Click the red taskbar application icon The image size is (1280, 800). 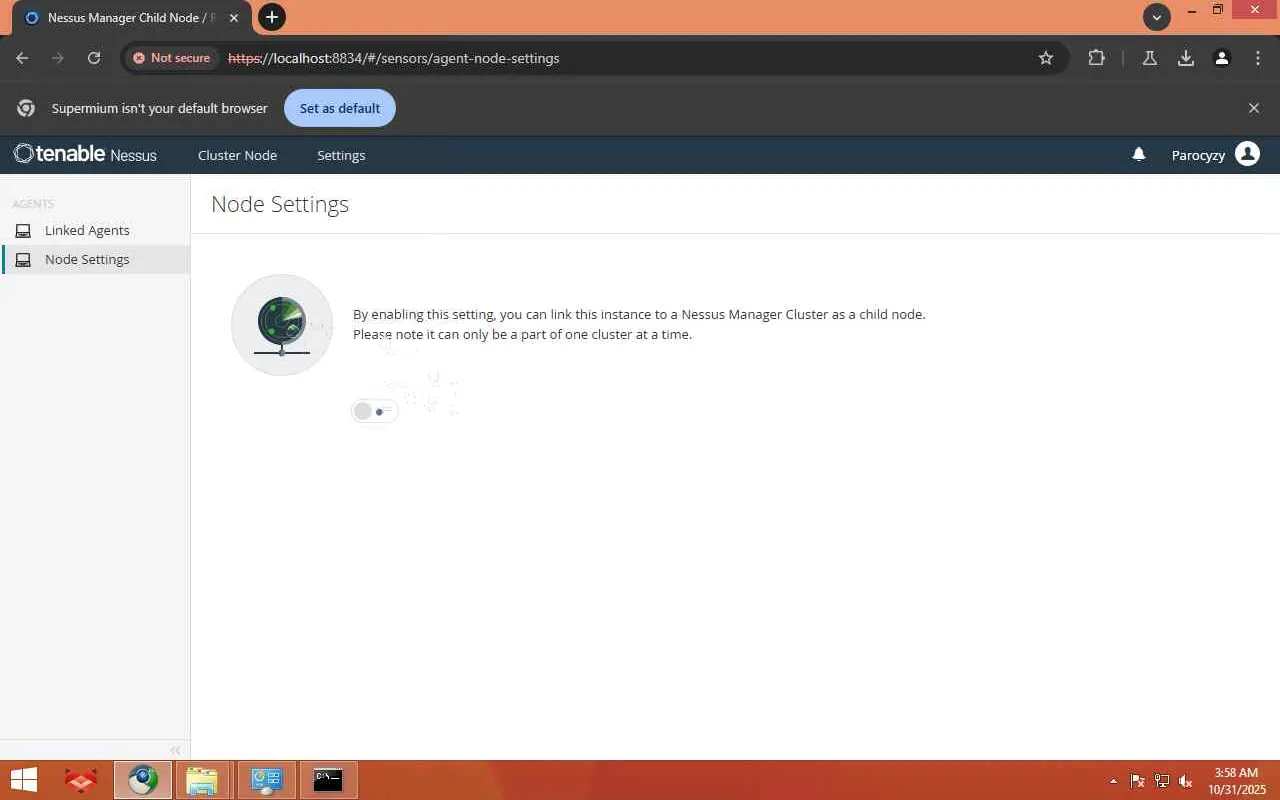[x=80, y=780]
